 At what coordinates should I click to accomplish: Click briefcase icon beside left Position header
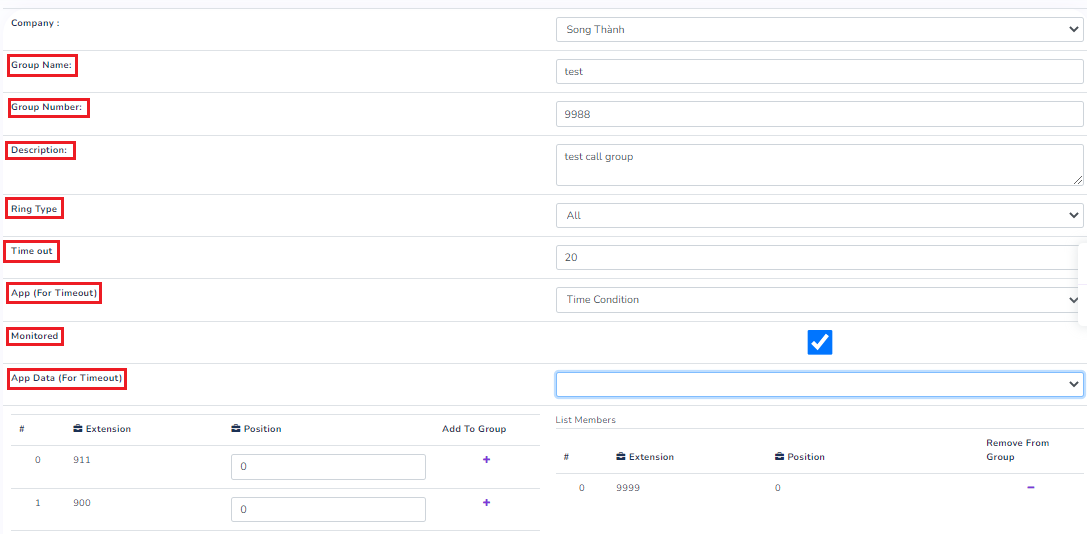[x=236, y=429]
